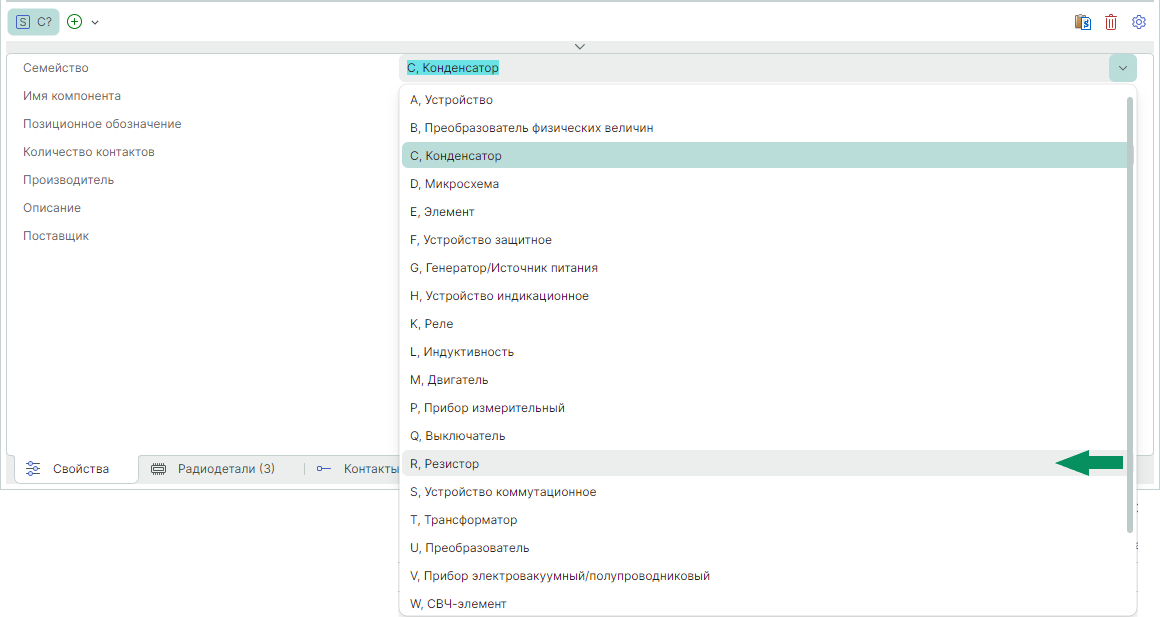This screenshot has width=1160, height=617.
Task: Pick 'D, Микросхема' in the dropdown list
Action: click(455, 184)
